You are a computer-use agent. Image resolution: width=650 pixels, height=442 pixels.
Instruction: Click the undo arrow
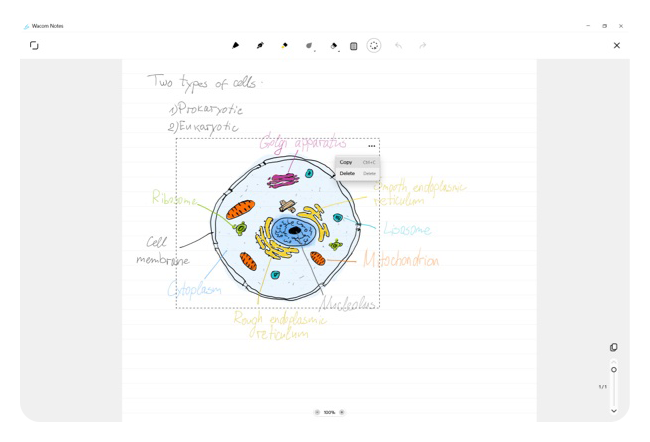(398, 45)
